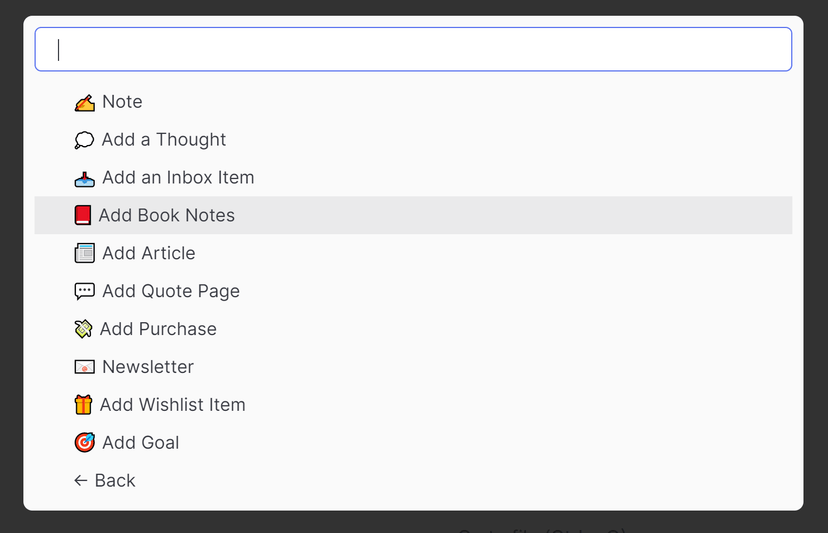Pick the Add Purchase option
The width and height of the screenshot is (828, 533).
pos(413,329)
